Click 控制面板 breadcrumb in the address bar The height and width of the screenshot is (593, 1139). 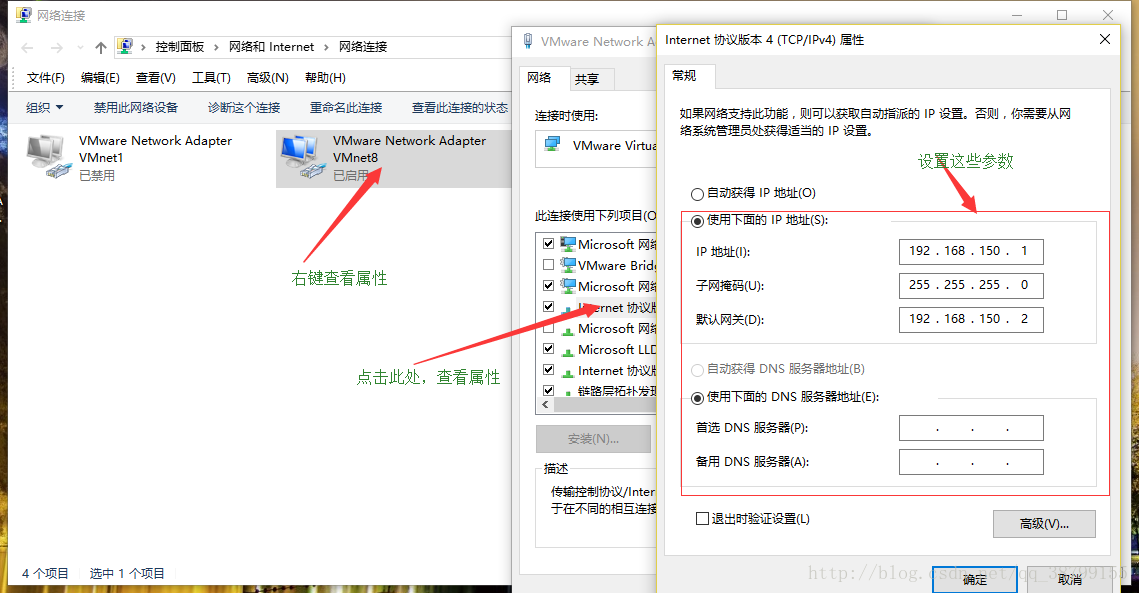[x=179, y=47]
